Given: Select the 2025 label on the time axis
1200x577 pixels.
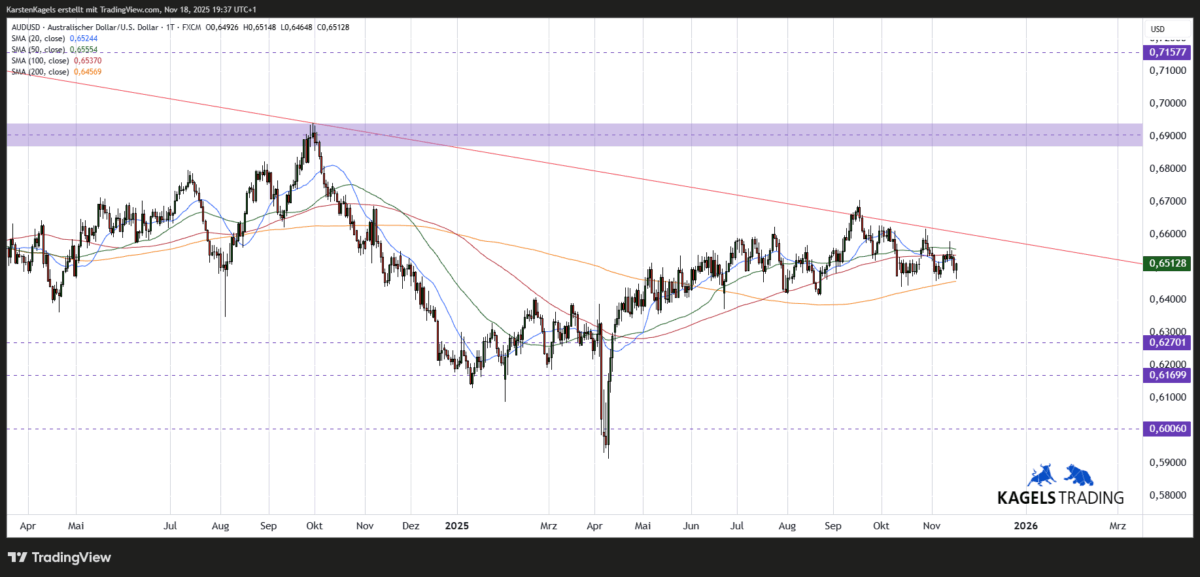Looking at the screenshot, I should tap(457, 525).
